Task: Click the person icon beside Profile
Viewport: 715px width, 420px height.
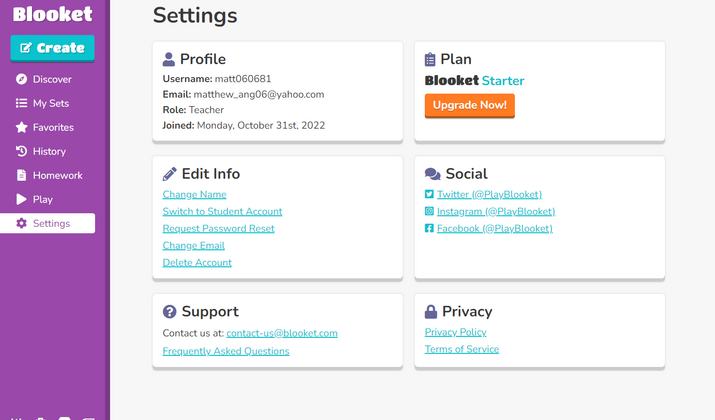Action: (169, 59)
